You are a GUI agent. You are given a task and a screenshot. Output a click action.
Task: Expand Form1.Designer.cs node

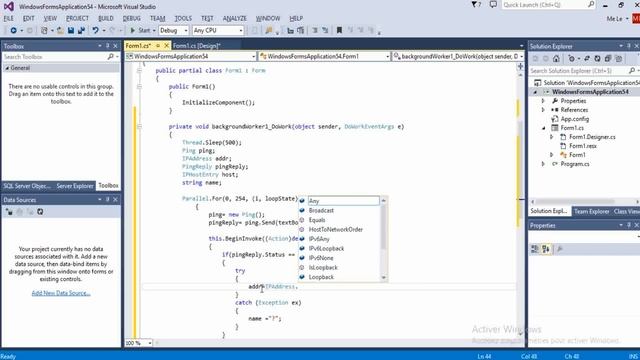(x=552, y=137)
